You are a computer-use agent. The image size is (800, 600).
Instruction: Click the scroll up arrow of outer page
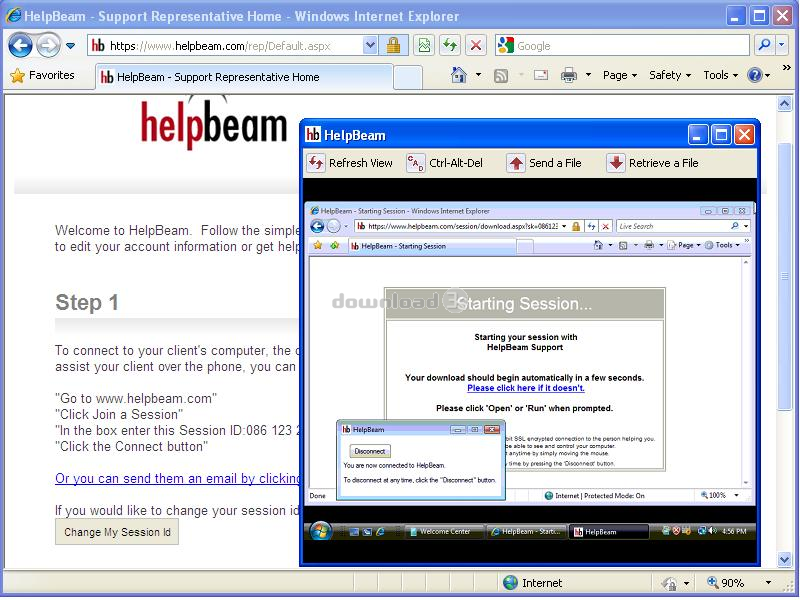point(784,104)
